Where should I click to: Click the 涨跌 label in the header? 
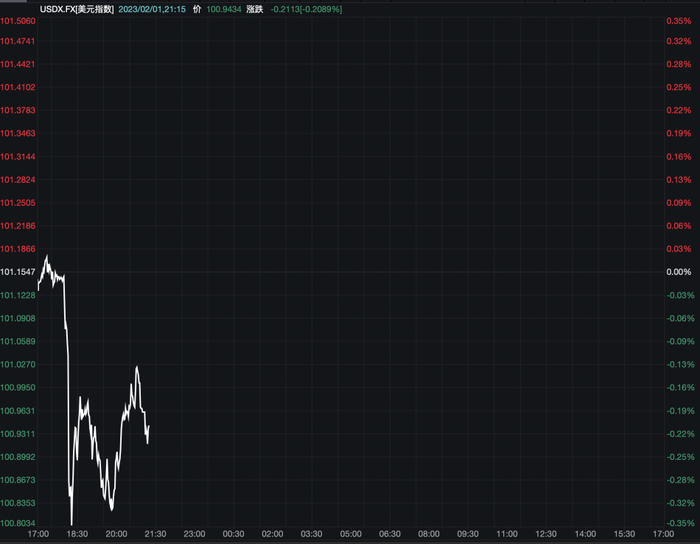[x=255, y=8]
